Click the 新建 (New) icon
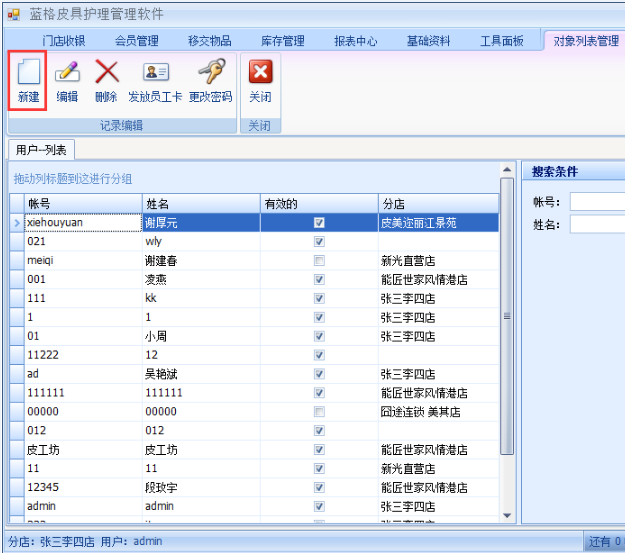625x553 pixels. 28,73
